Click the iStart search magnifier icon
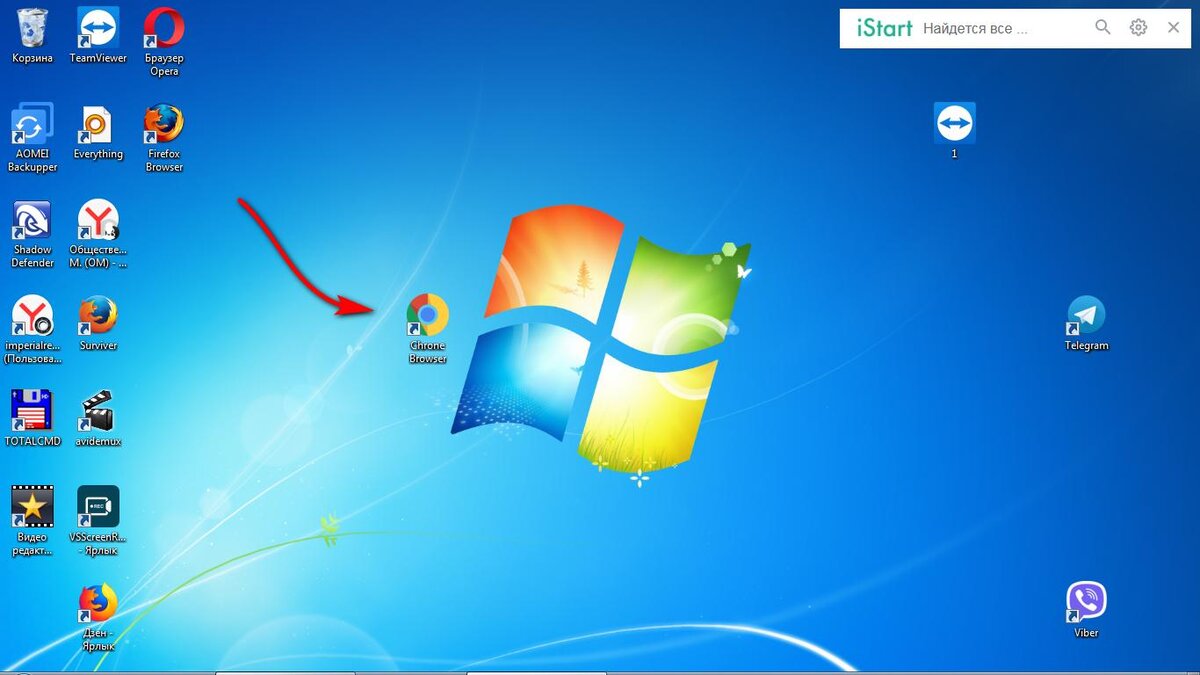Viewport: 1200px width, 675px height. (1103, 27)
